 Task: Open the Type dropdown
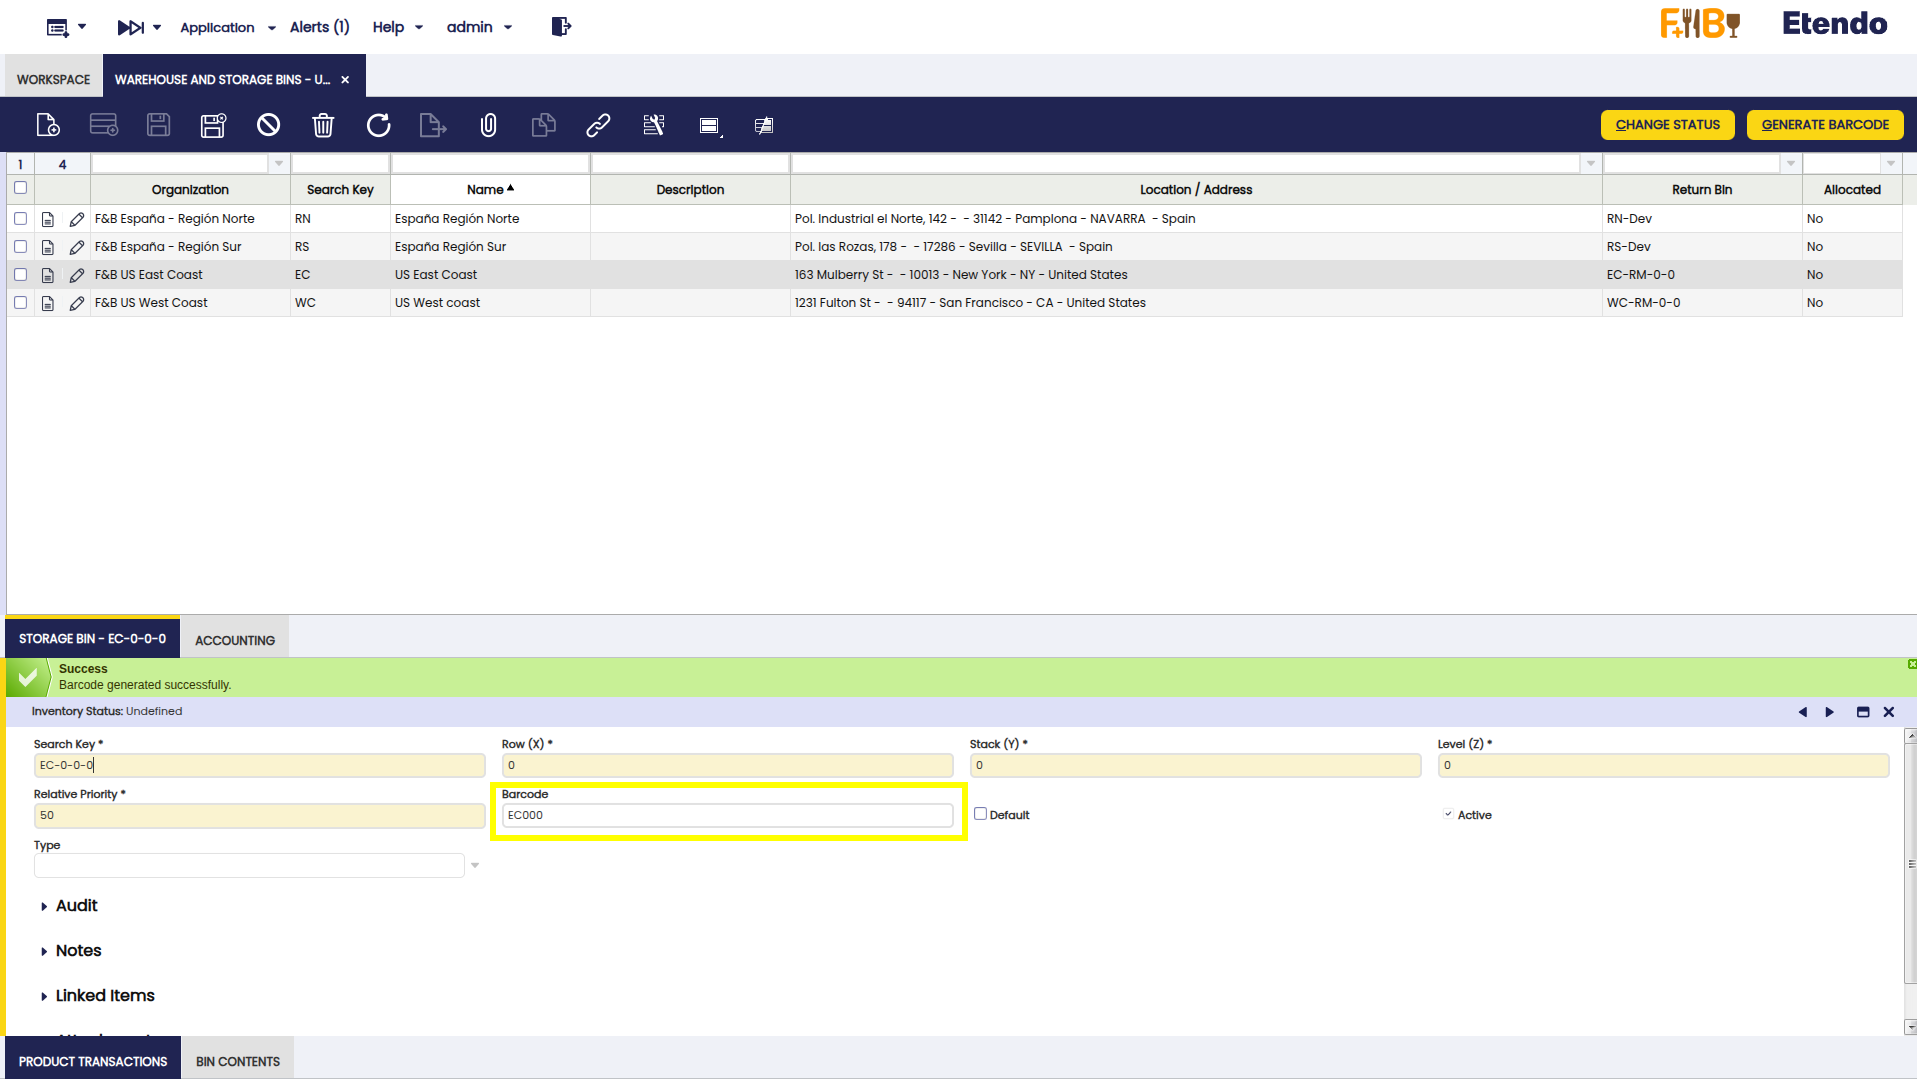[x=475, y=866]
